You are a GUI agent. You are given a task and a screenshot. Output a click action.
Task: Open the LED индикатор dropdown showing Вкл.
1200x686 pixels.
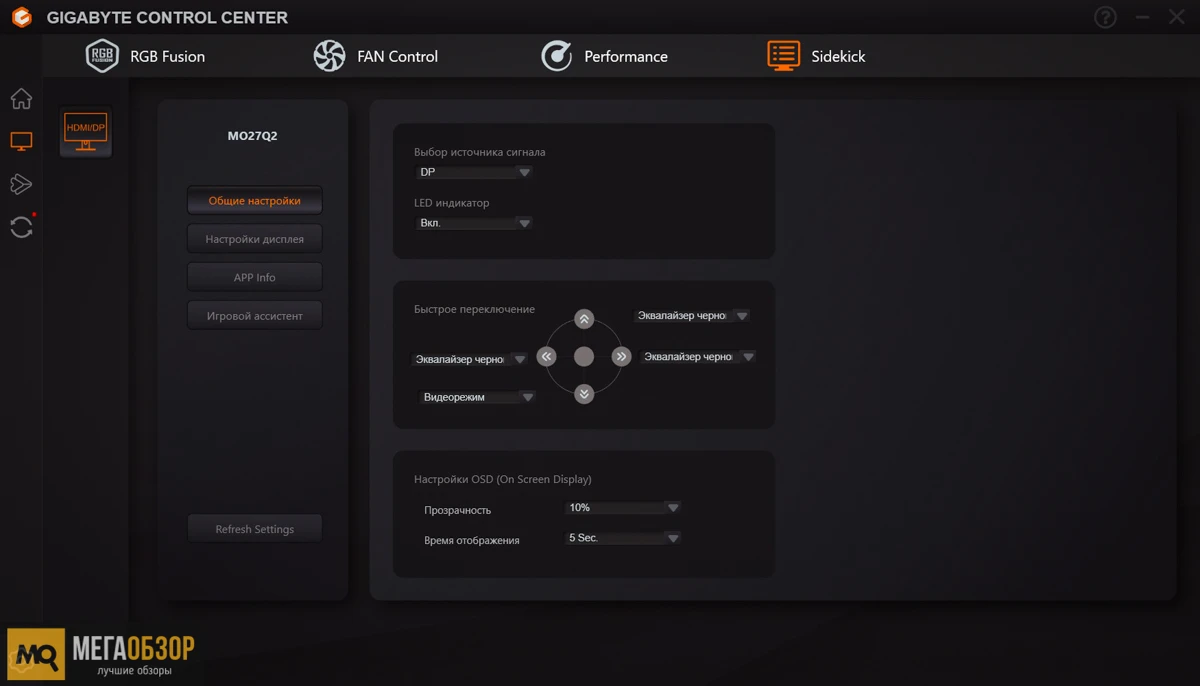click(x=473, y=223)
